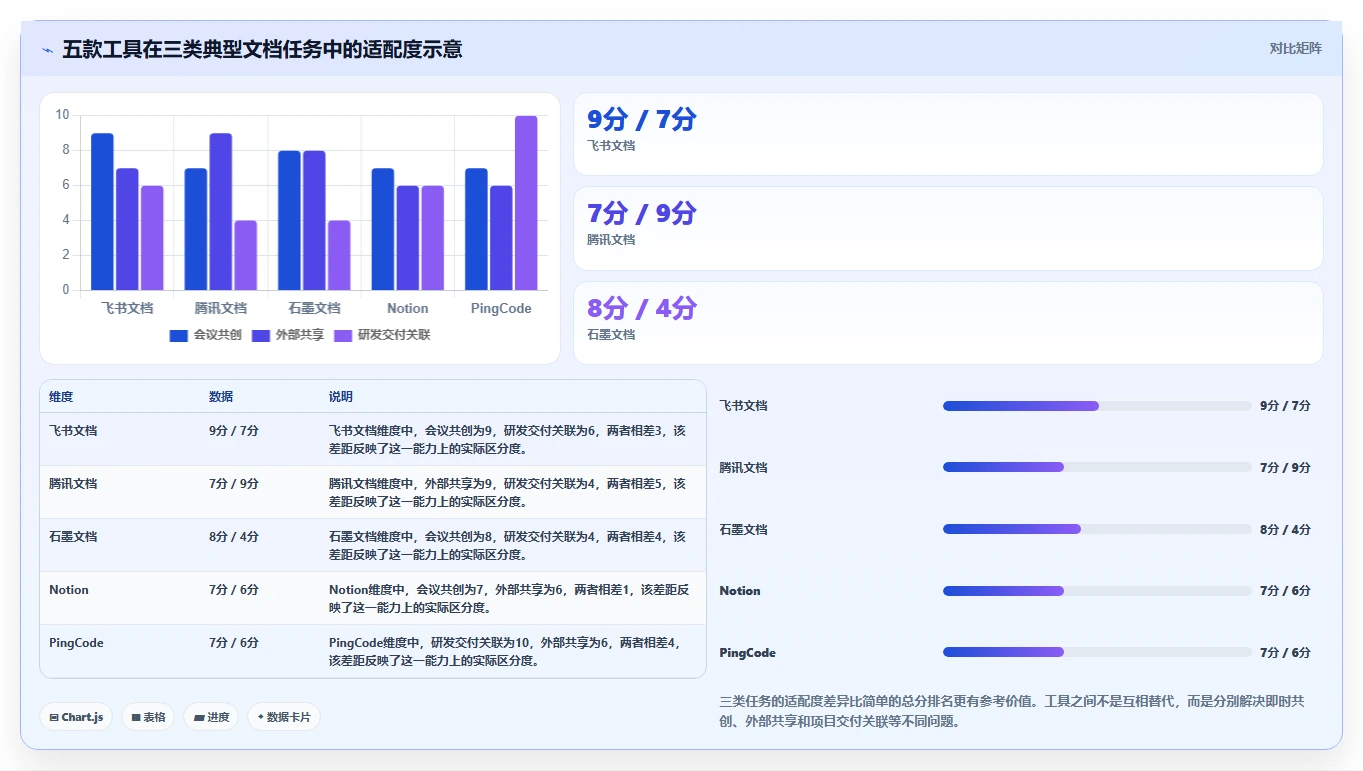This screenshot has height=771, width=1363.
Task: Click the lightning icon beside the title
Action: tap(48, 50)
